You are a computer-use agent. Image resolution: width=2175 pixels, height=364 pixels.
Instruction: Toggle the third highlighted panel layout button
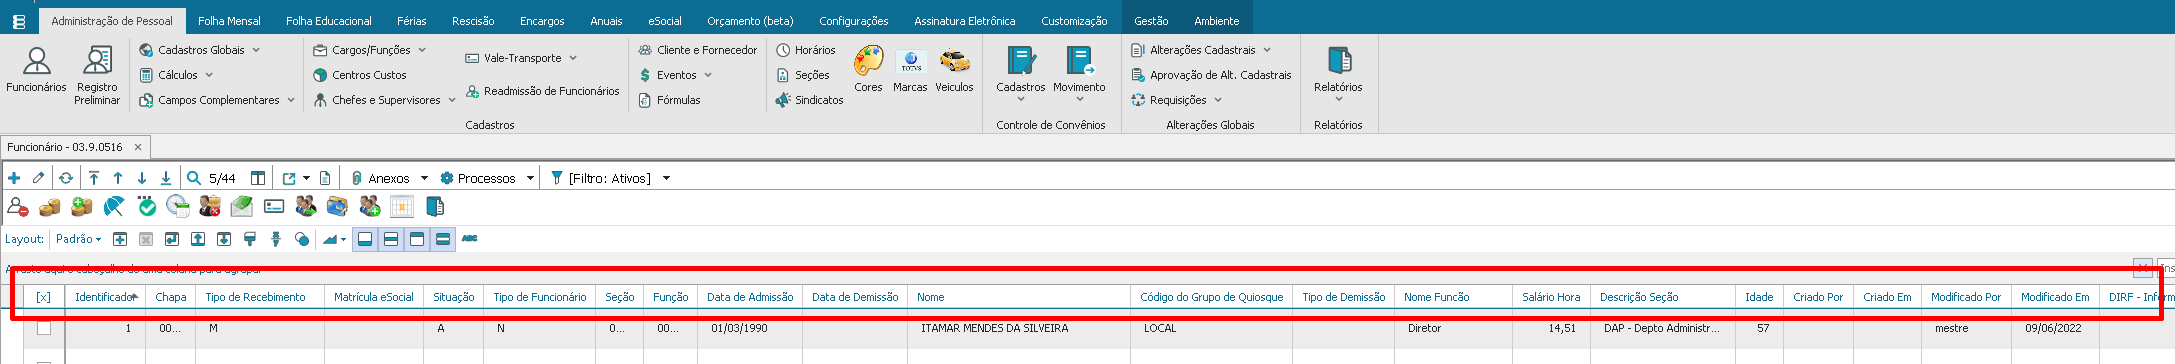[417, 239]
